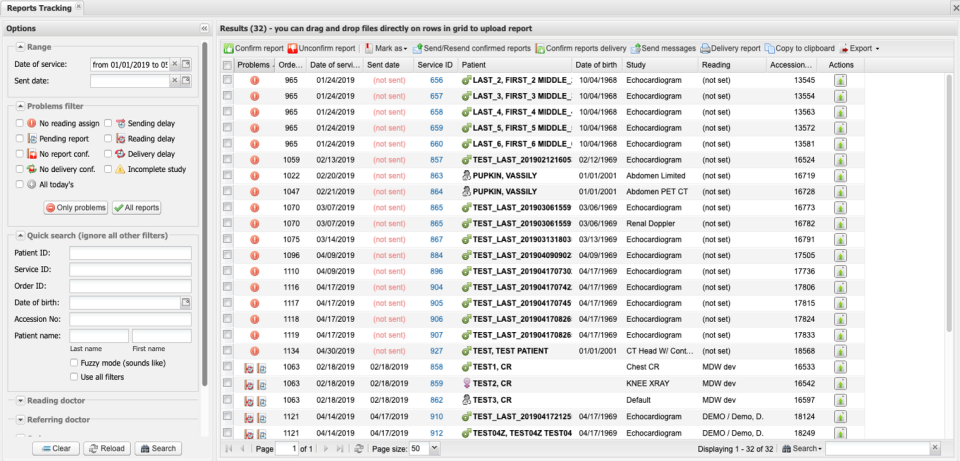Click problem alert icon in Service 927 row
Image resolution: width=960 pixels, height=461 pixels.
(255, 351)
